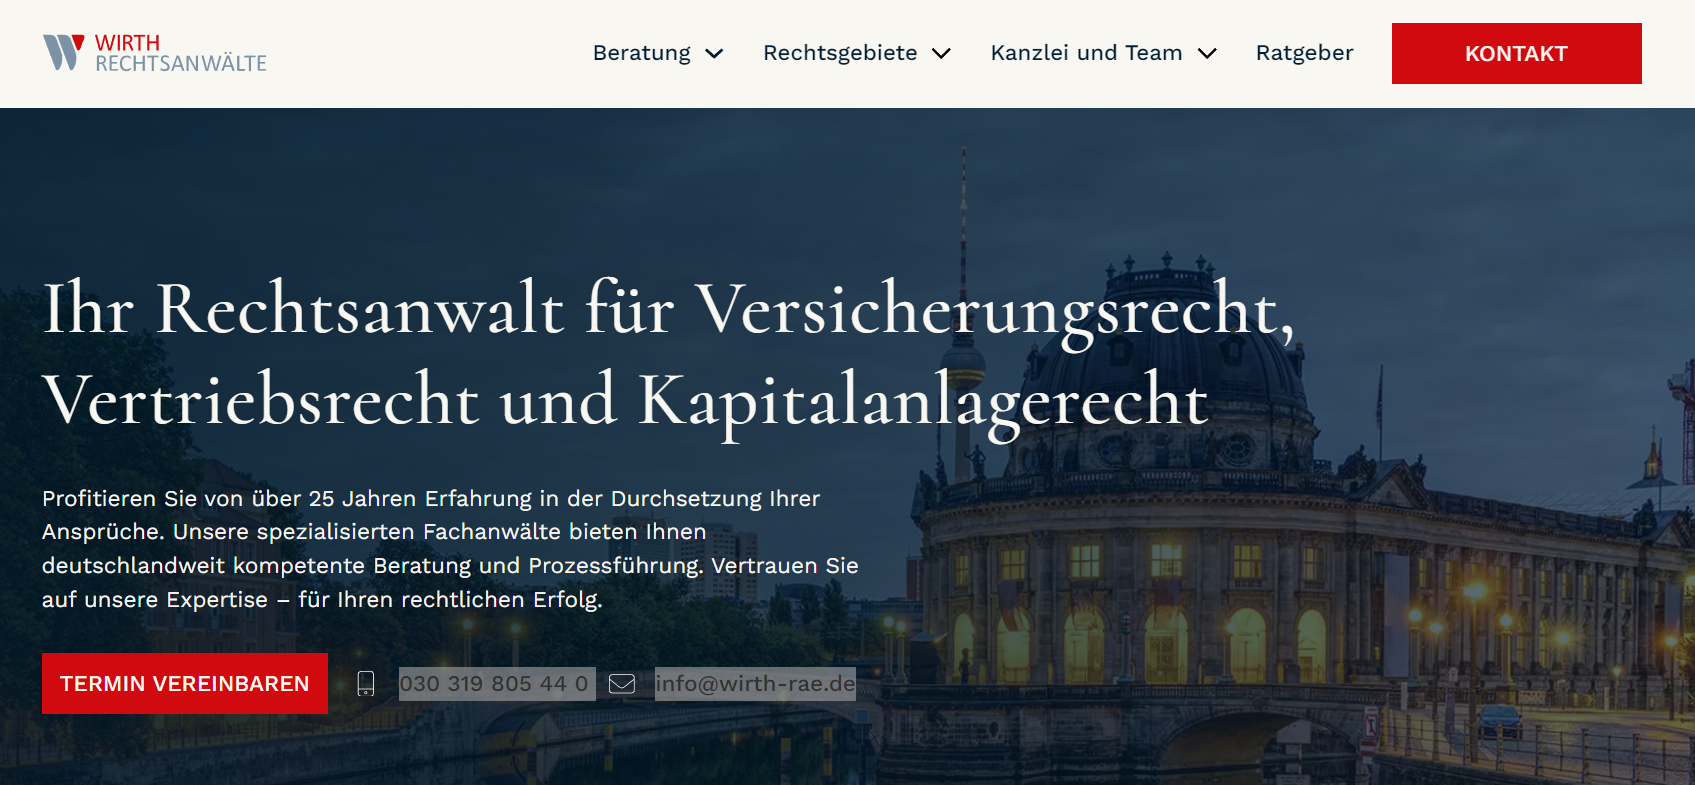1695x785 pixels.
Task: Open the Kanzlei und Team menu
Action: (x=1086, y=53)
